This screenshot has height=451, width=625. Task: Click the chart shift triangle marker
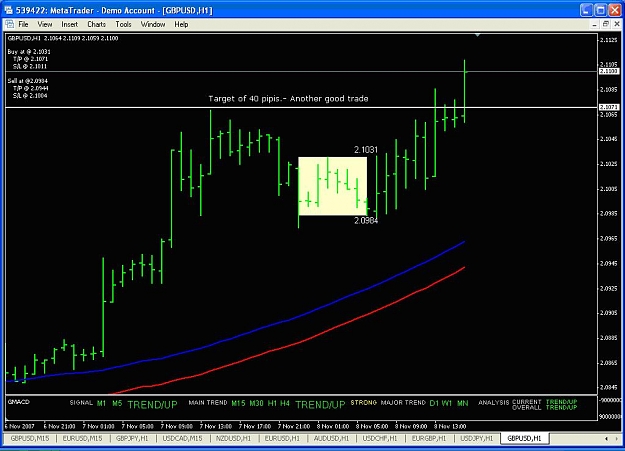(x=477, y=35)
